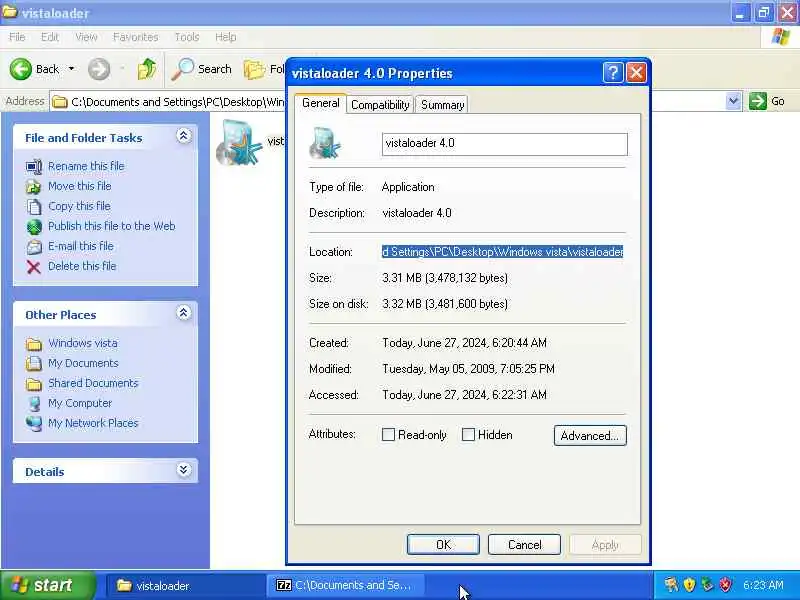Click My Network Places link
The height and width of the screenshot is (600, 800).
coord(93,423)
